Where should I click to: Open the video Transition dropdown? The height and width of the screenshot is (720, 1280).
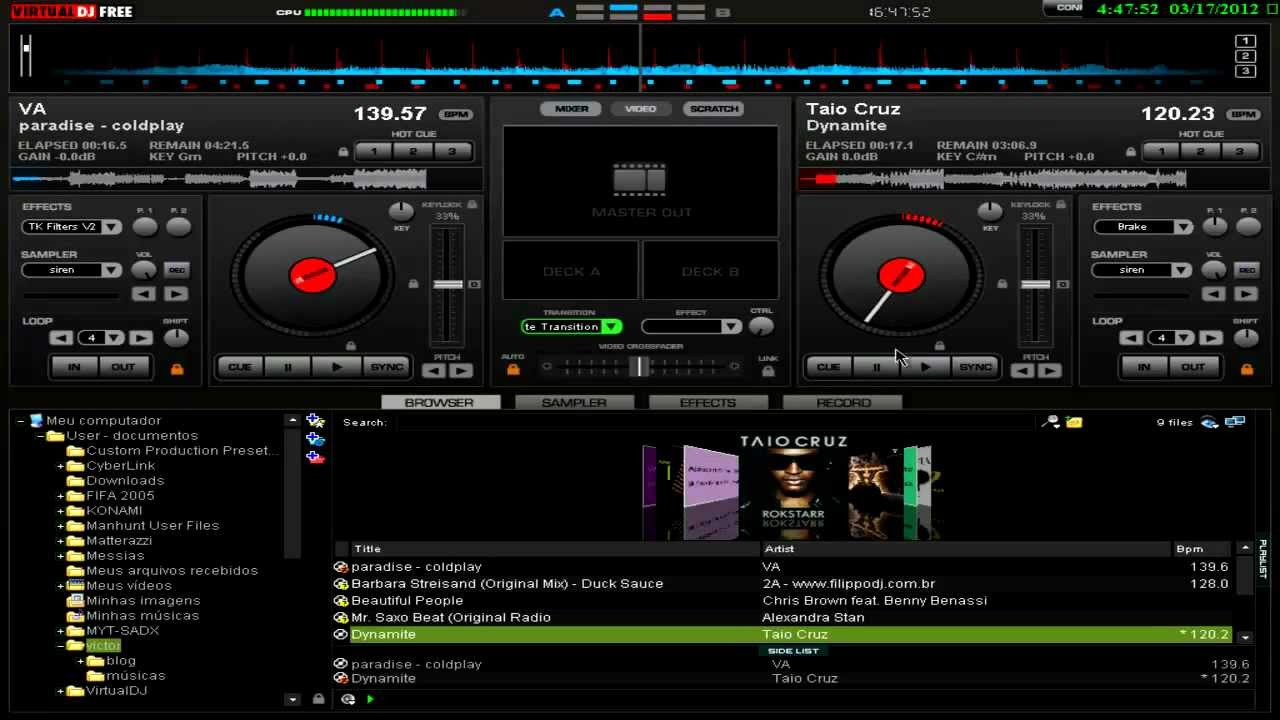pos(610,327)
